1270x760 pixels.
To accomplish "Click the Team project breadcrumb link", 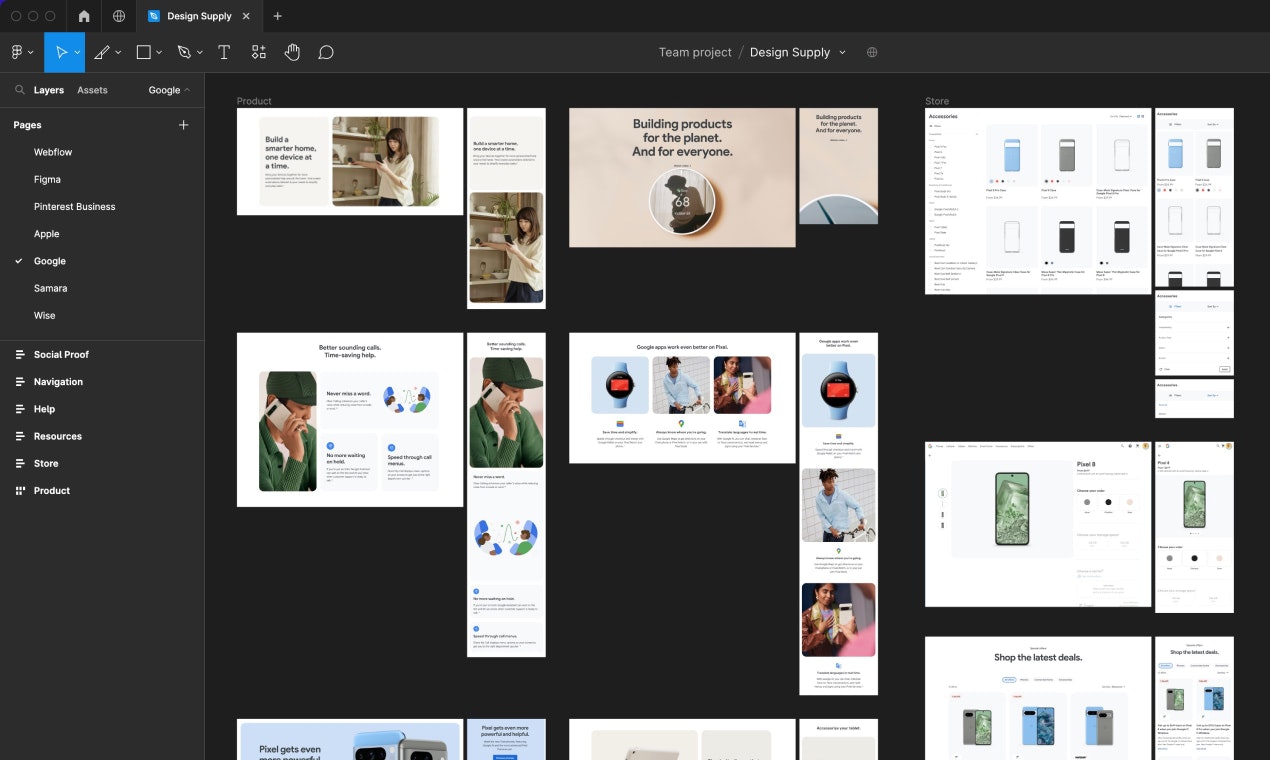I will [x=695, y=52].
